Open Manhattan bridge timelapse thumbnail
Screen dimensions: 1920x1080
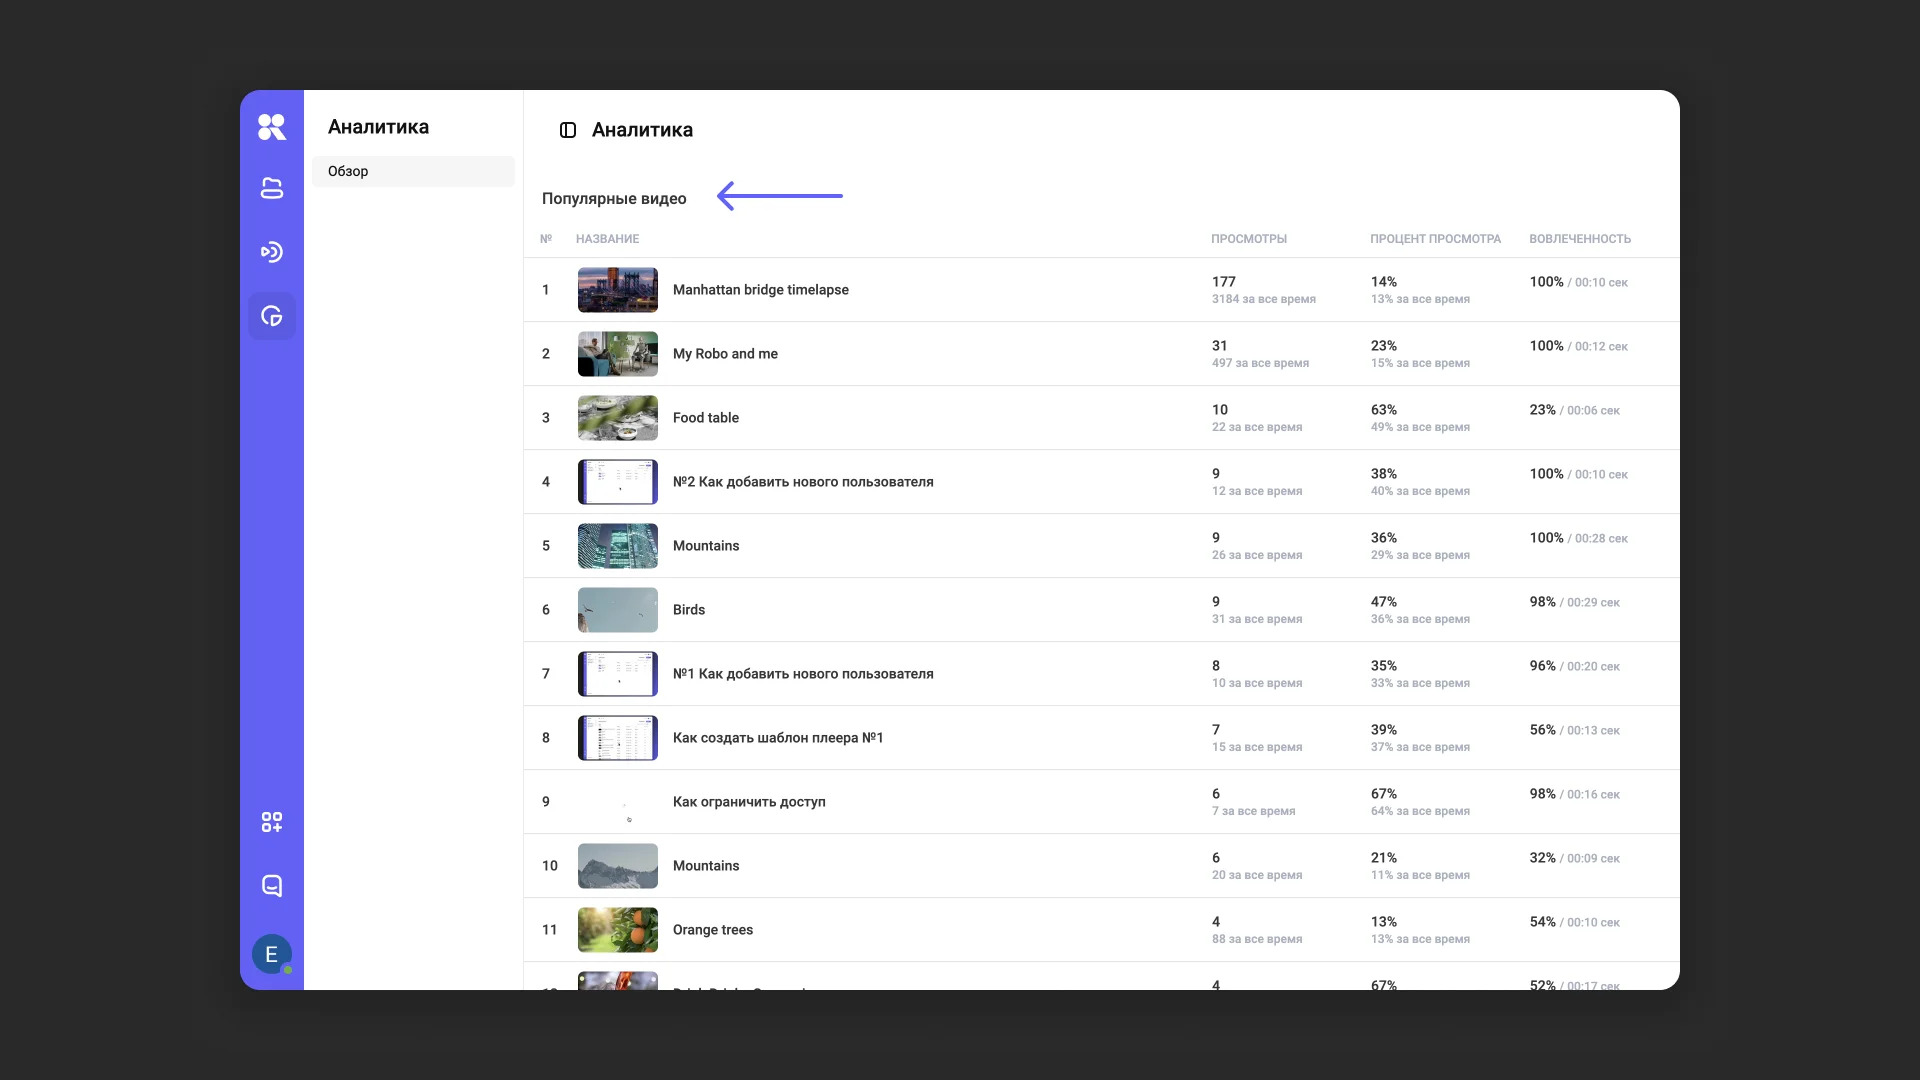pyautogui.click(x=618, y=290)
